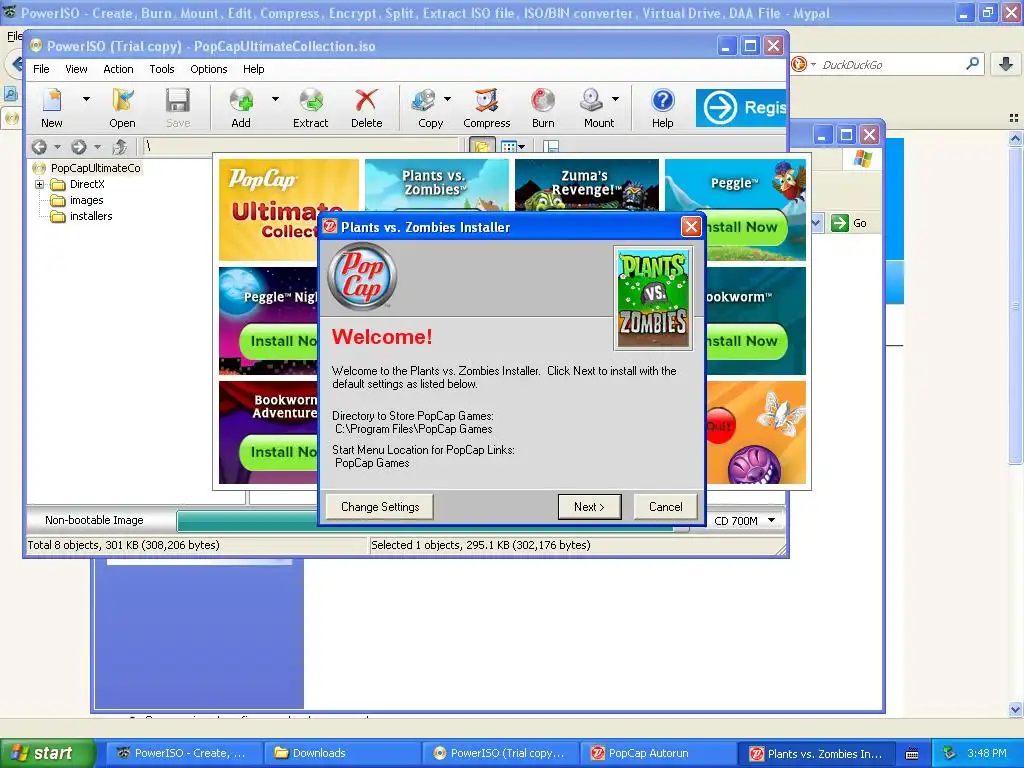This screenshot has height=768, width=1024.
Task: Select the PopCapUltimateCo root tree node
Action: (x=95, y=168)
